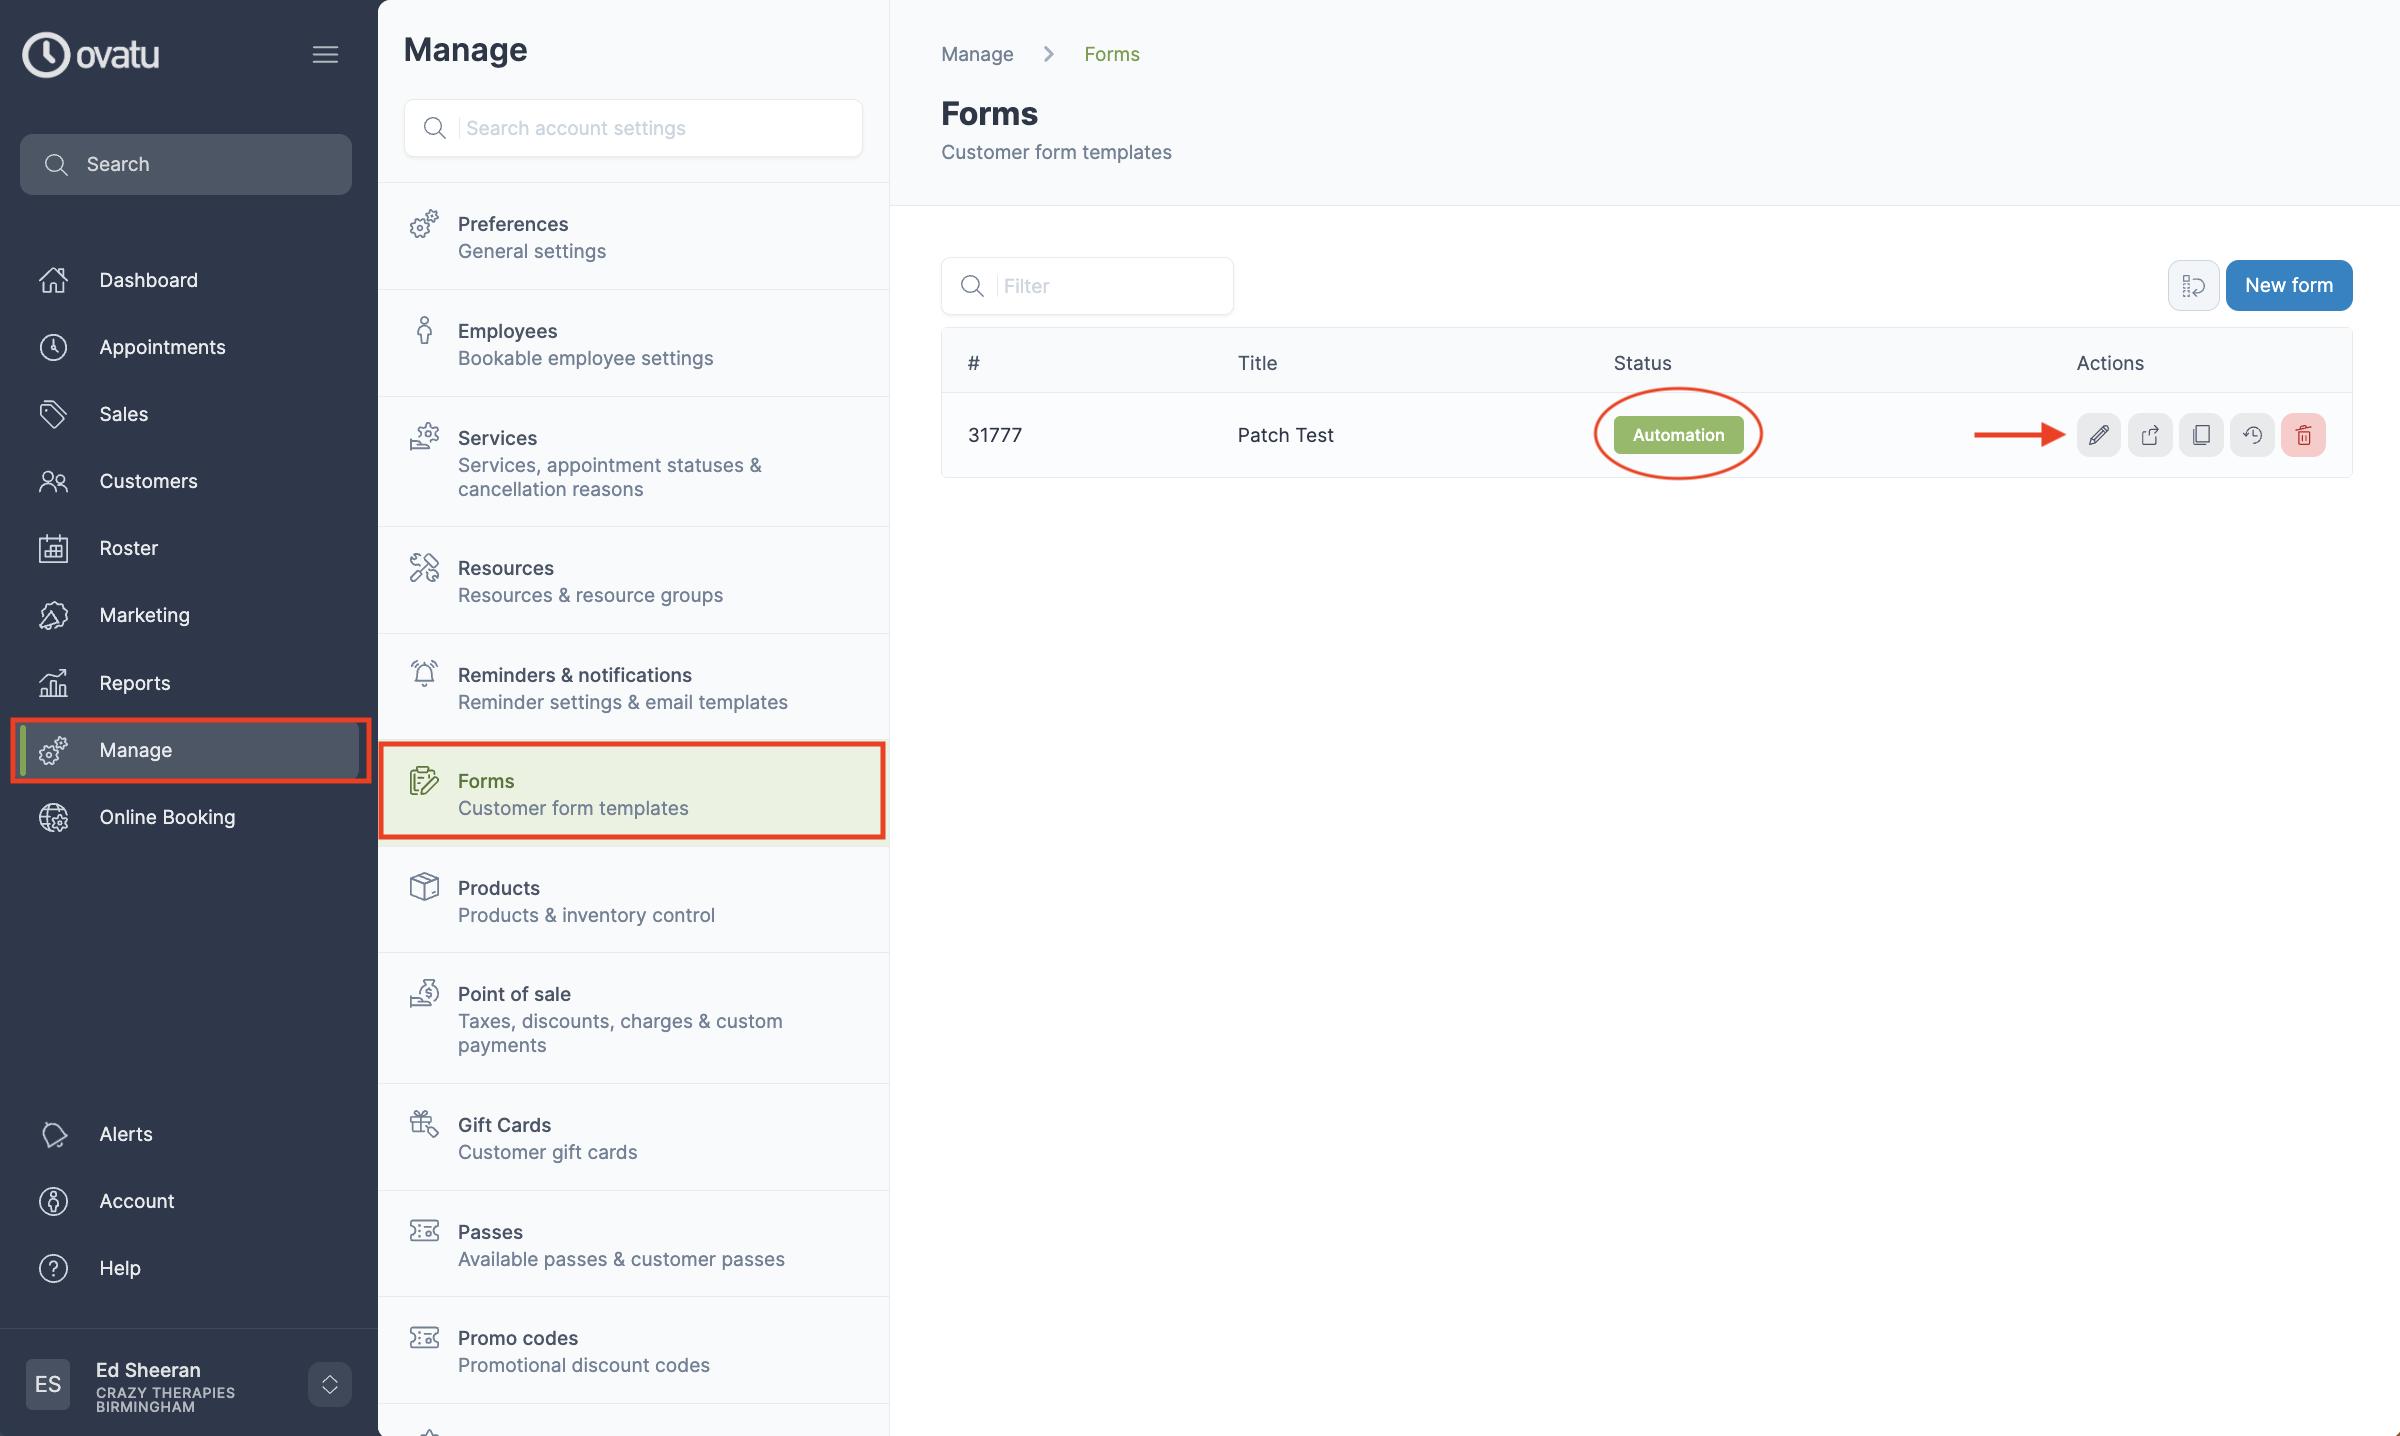Restore a previous version via history icon
The width and height of the screenshot is (2400, 1436).
[2252, 435]
